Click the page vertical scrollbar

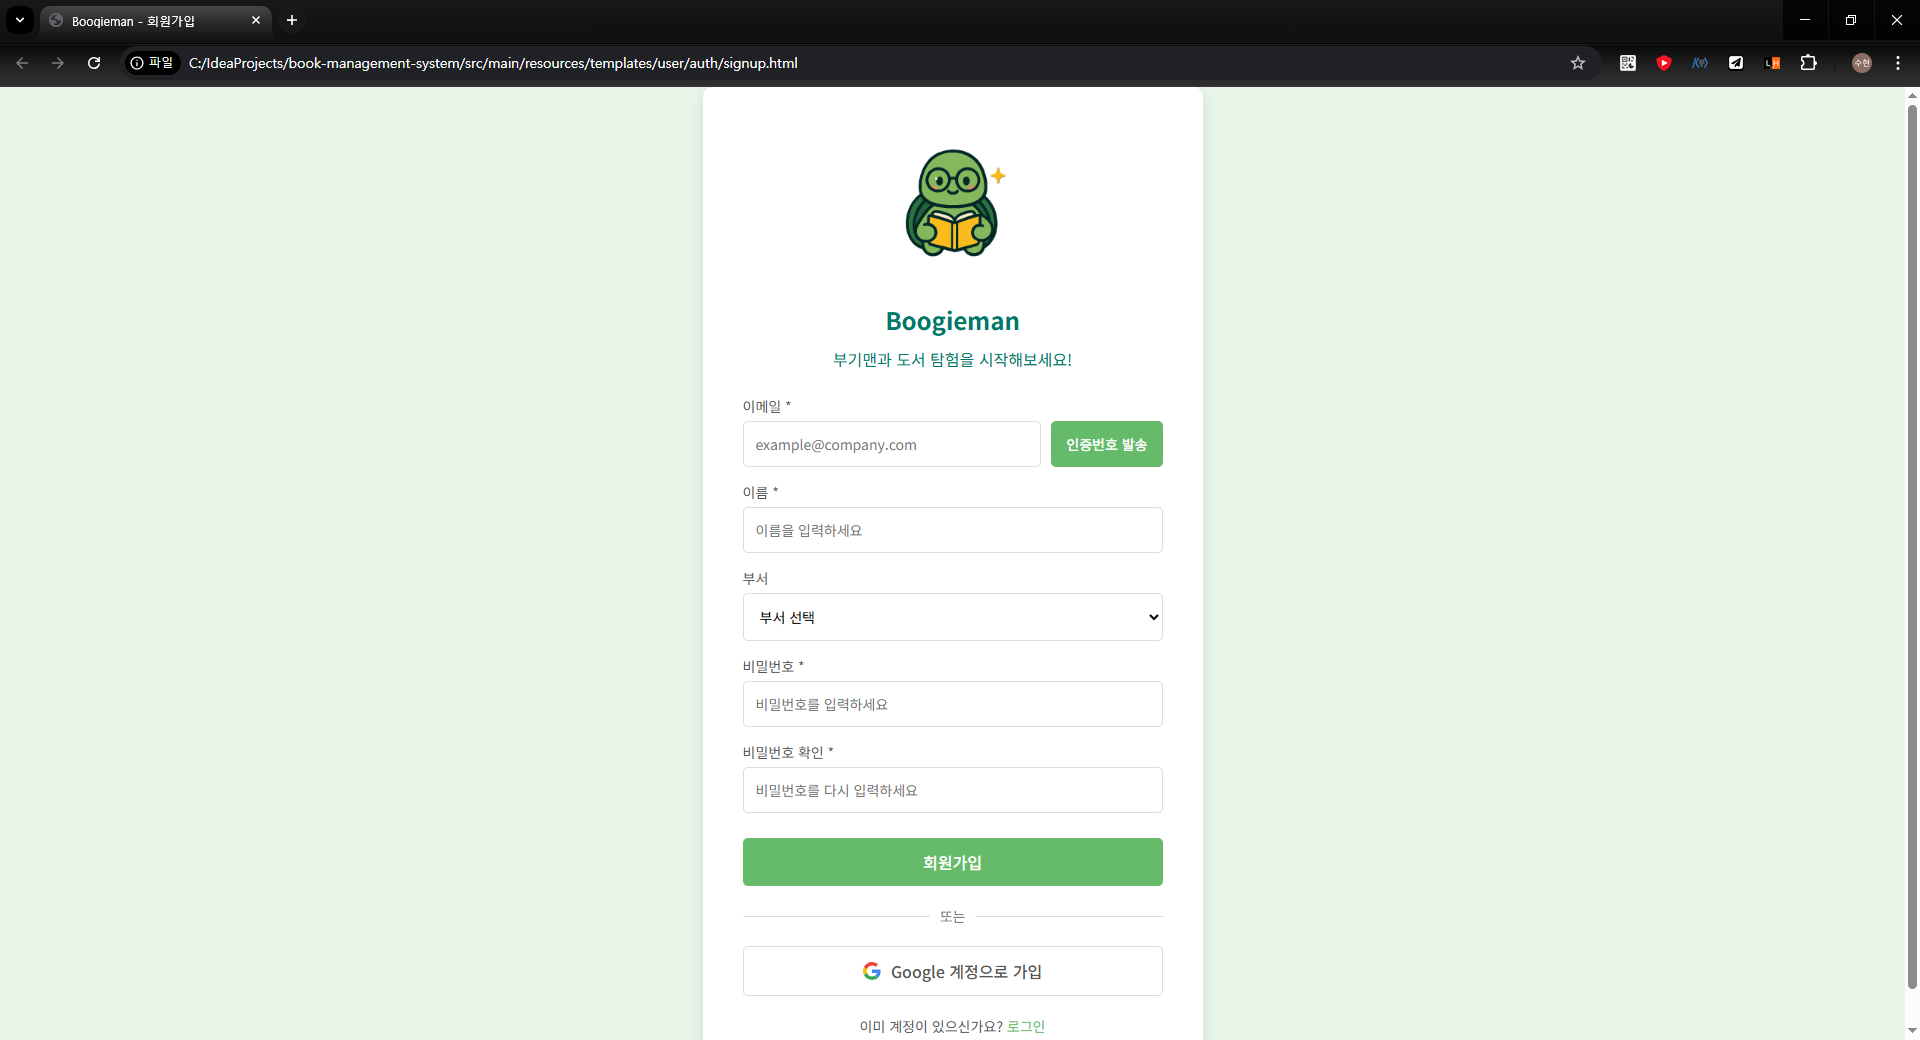1912,540
